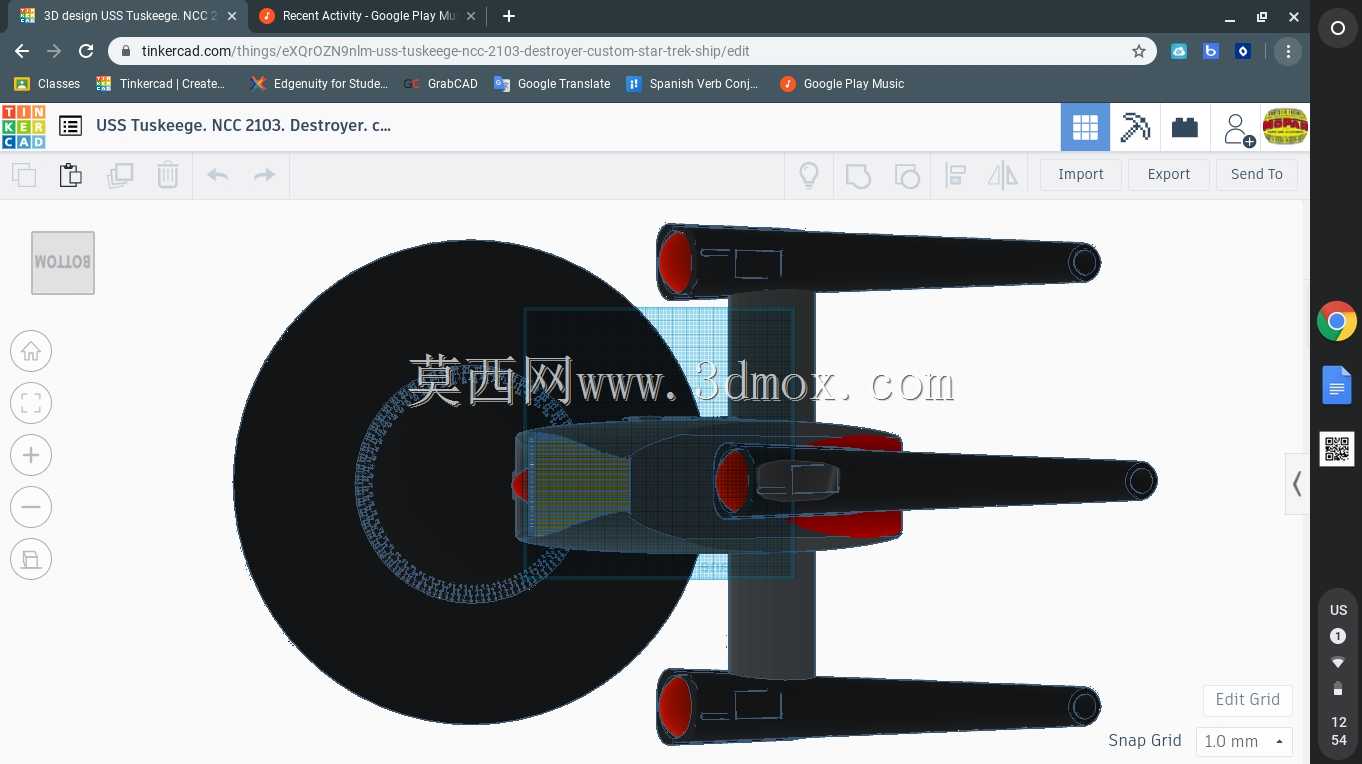Click invite collaborator person icon
The image size is (1362, 764).
[1238, 128]
